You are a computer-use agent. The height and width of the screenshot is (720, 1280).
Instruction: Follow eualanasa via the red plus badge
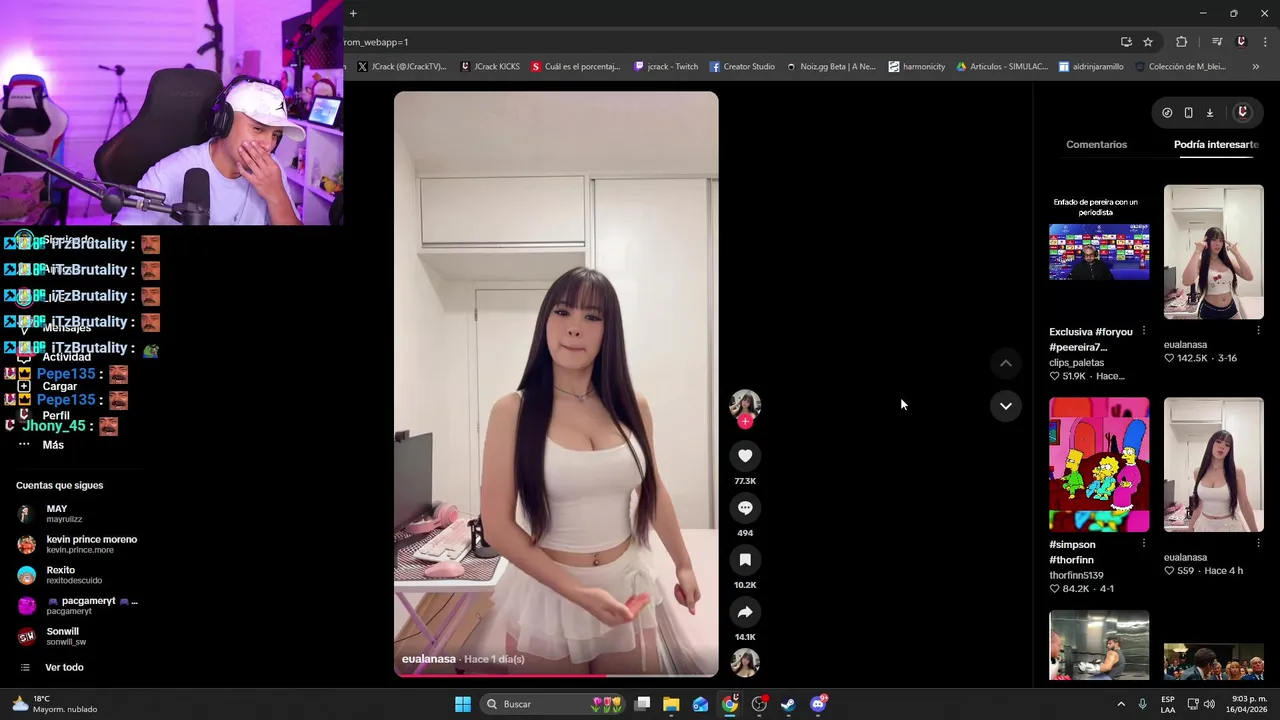click(x=745, y=422)
